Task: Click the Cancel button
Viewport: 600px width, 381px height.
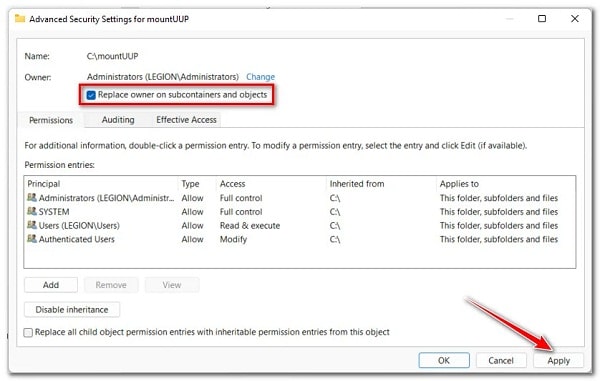Action: tap(501, 360)
